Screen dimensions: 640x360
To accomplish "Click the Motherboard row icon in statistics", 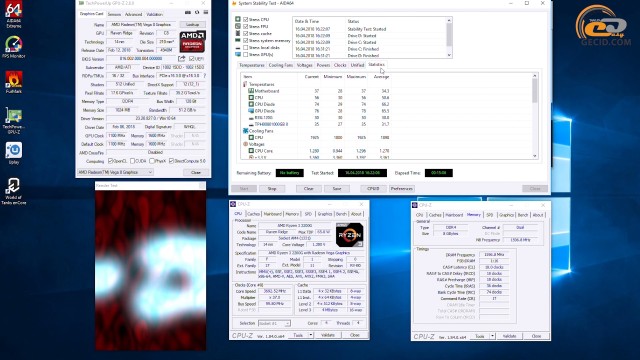I will (x=251, y=91).
